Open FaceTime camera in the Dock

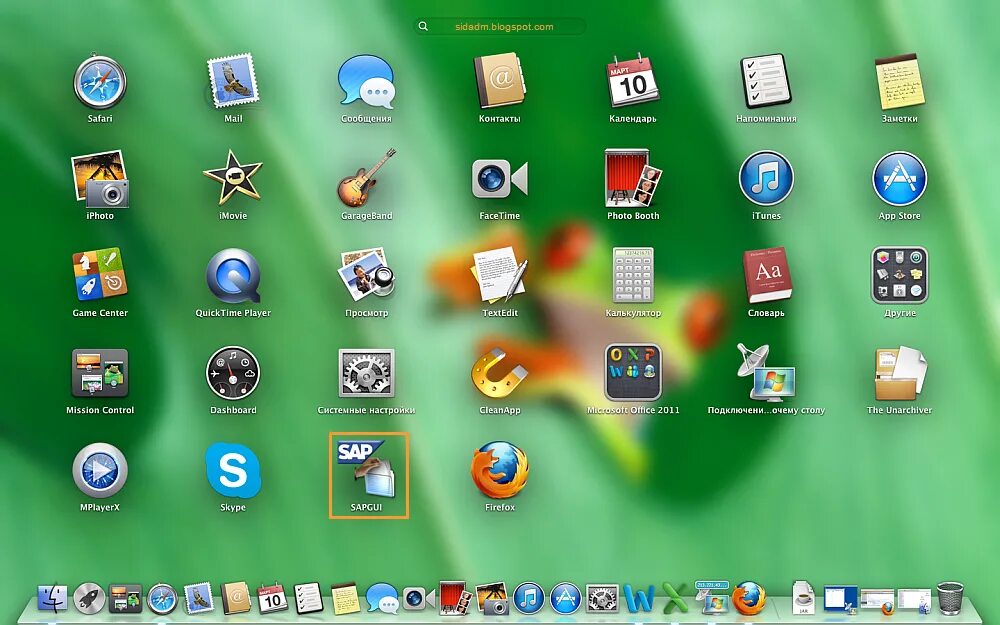[418, 599]
